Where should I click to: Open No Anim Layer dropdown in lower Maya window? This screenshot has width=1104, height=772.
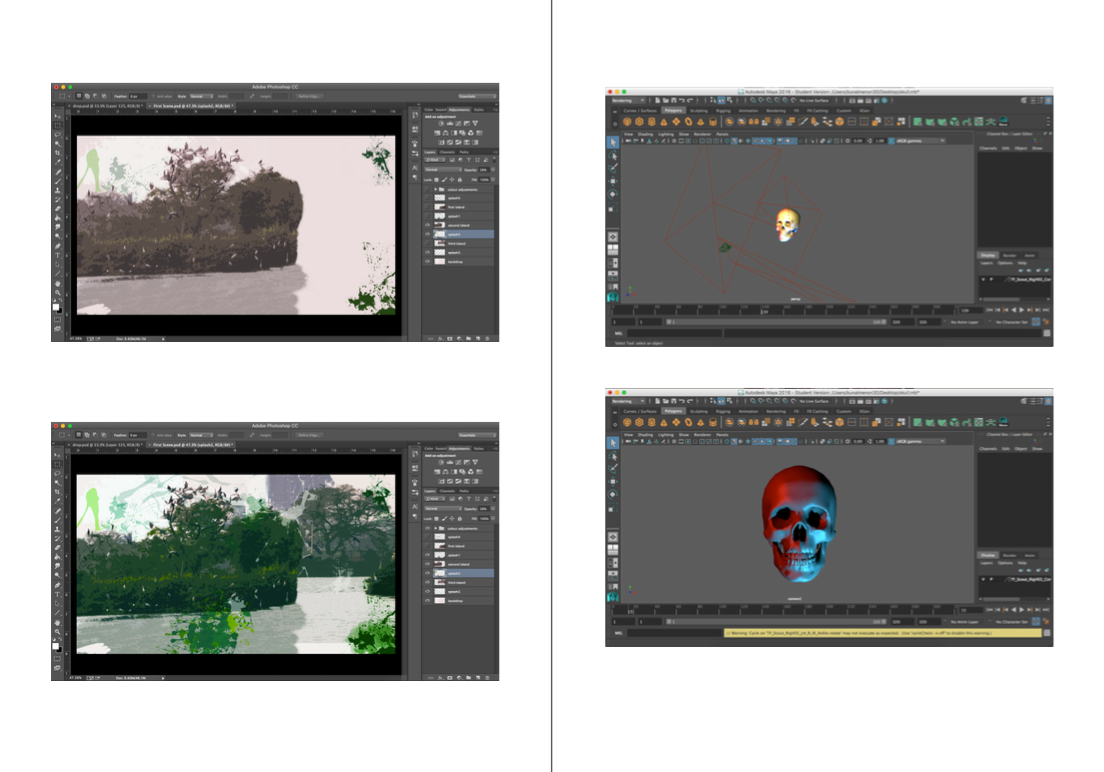[x=965, y=623]
